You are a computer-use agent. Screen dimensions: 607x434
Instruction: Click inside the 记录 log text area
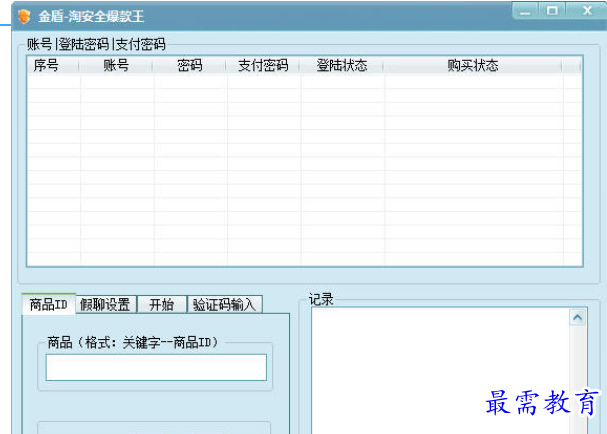[x=441, y=371]
